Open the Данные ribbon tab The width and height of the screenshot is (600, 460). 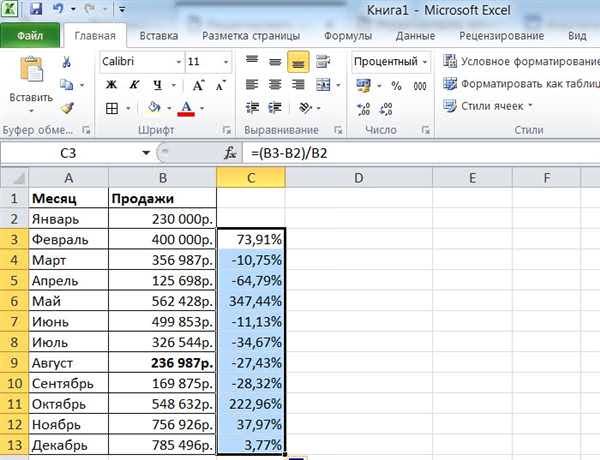(415, 36)
